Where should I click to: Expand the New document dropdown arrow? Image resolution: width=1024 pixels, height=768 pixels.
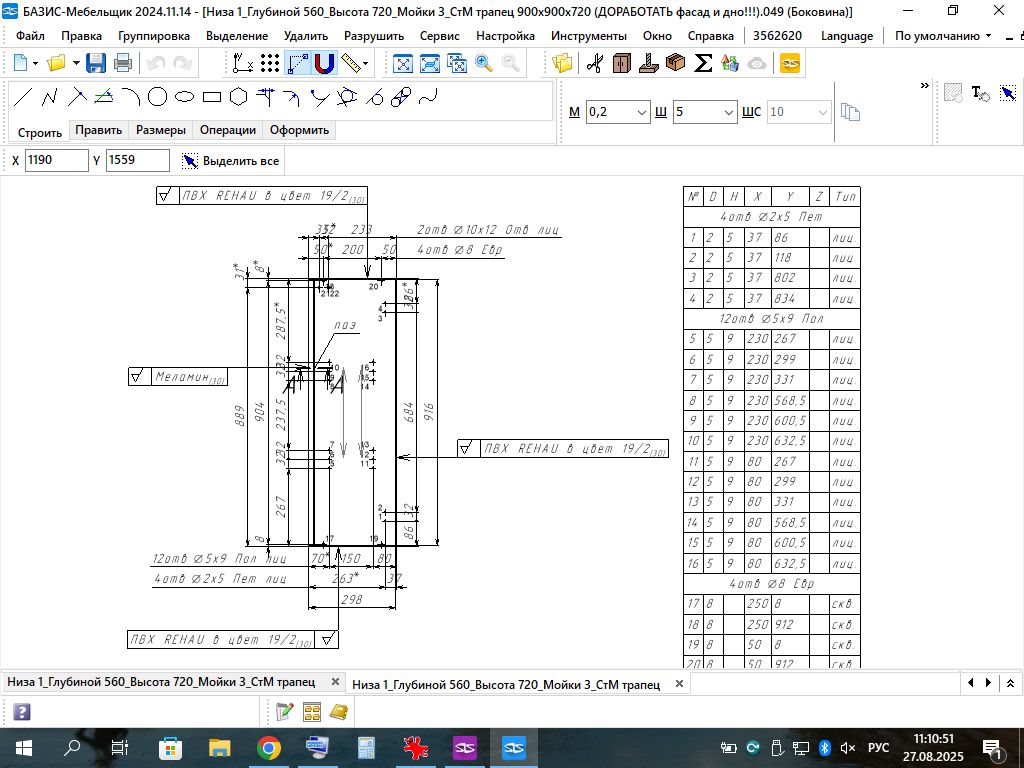pos(35,63)
